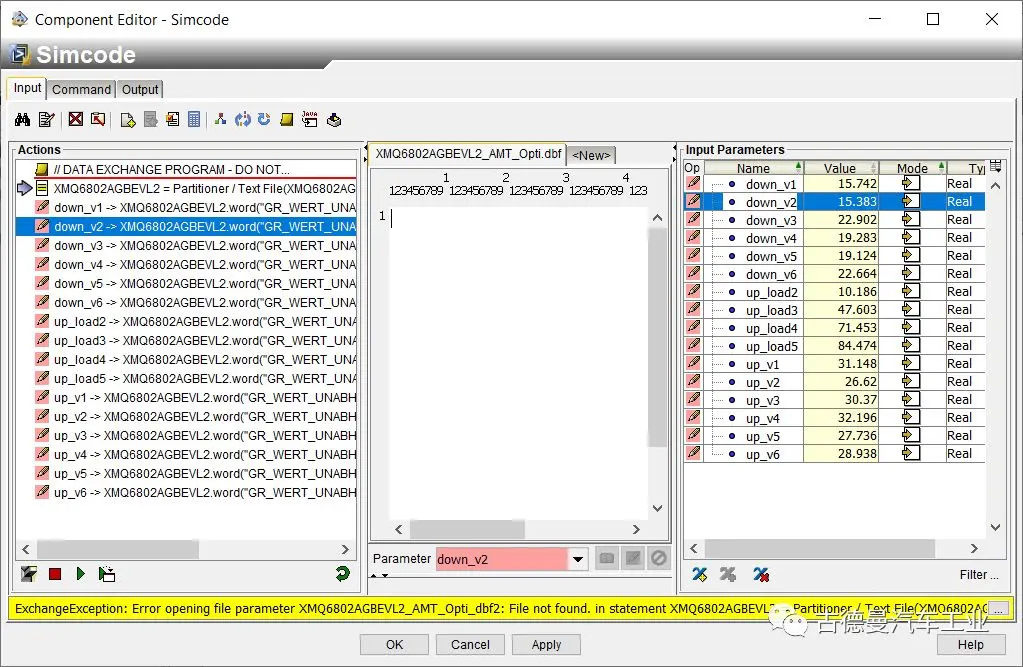
Task: Toggle the Mode icon for up_v6 row
Action: (910, 454)
